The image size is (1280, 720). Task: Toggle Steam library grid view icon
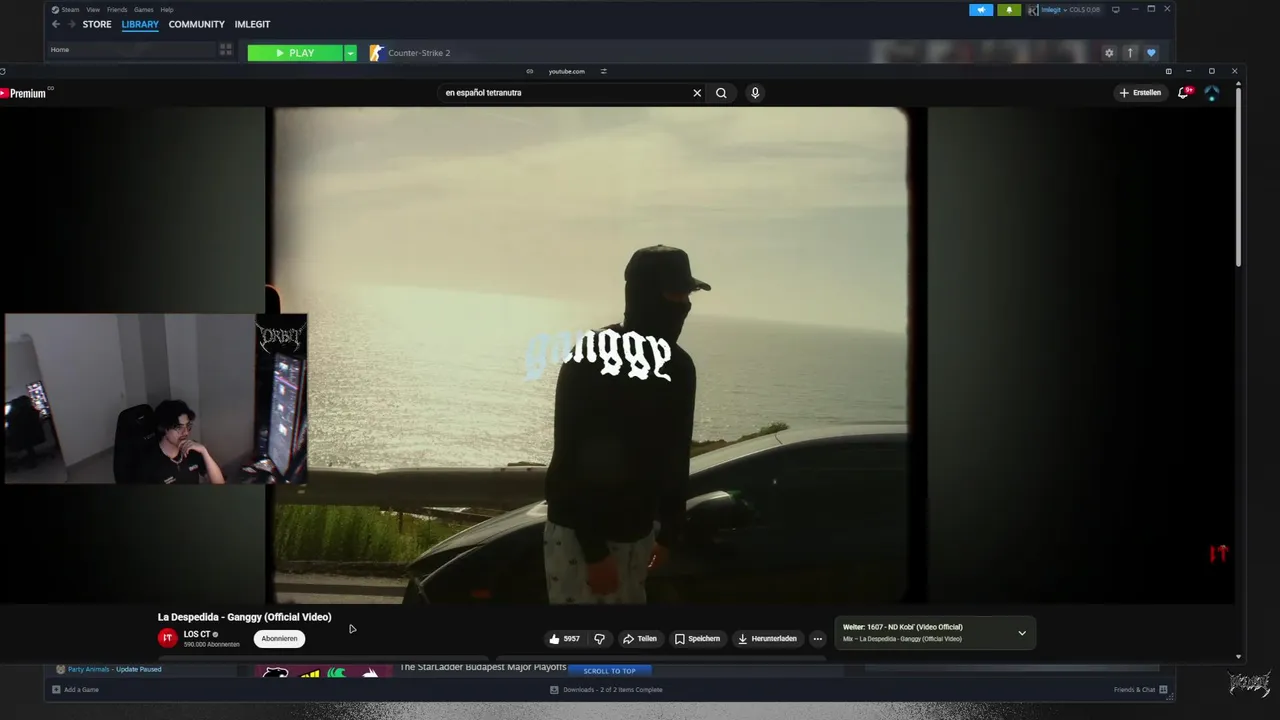coord(226,49)
